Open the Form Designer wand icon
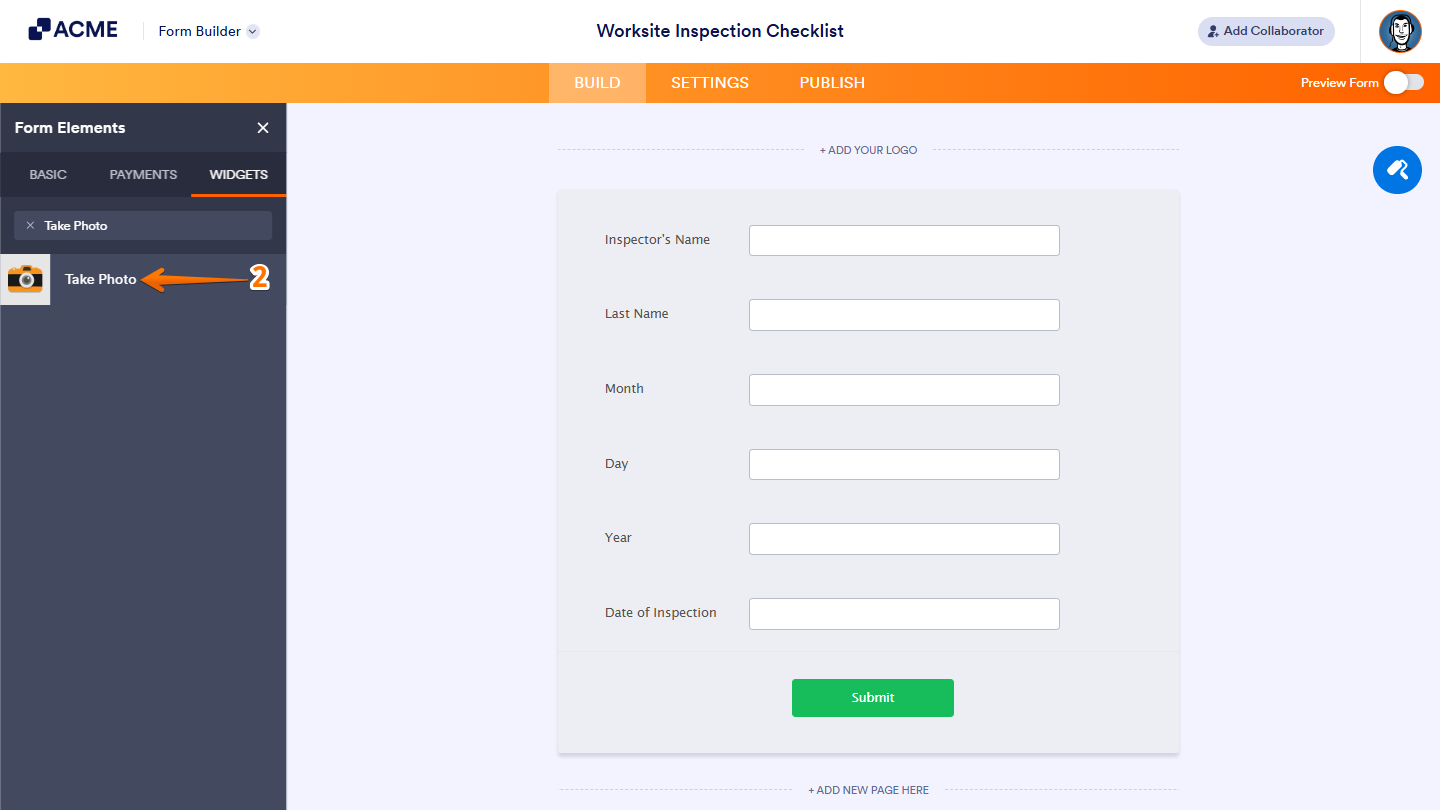This screenshot has width=1440, height=810. coord(1397,170)
